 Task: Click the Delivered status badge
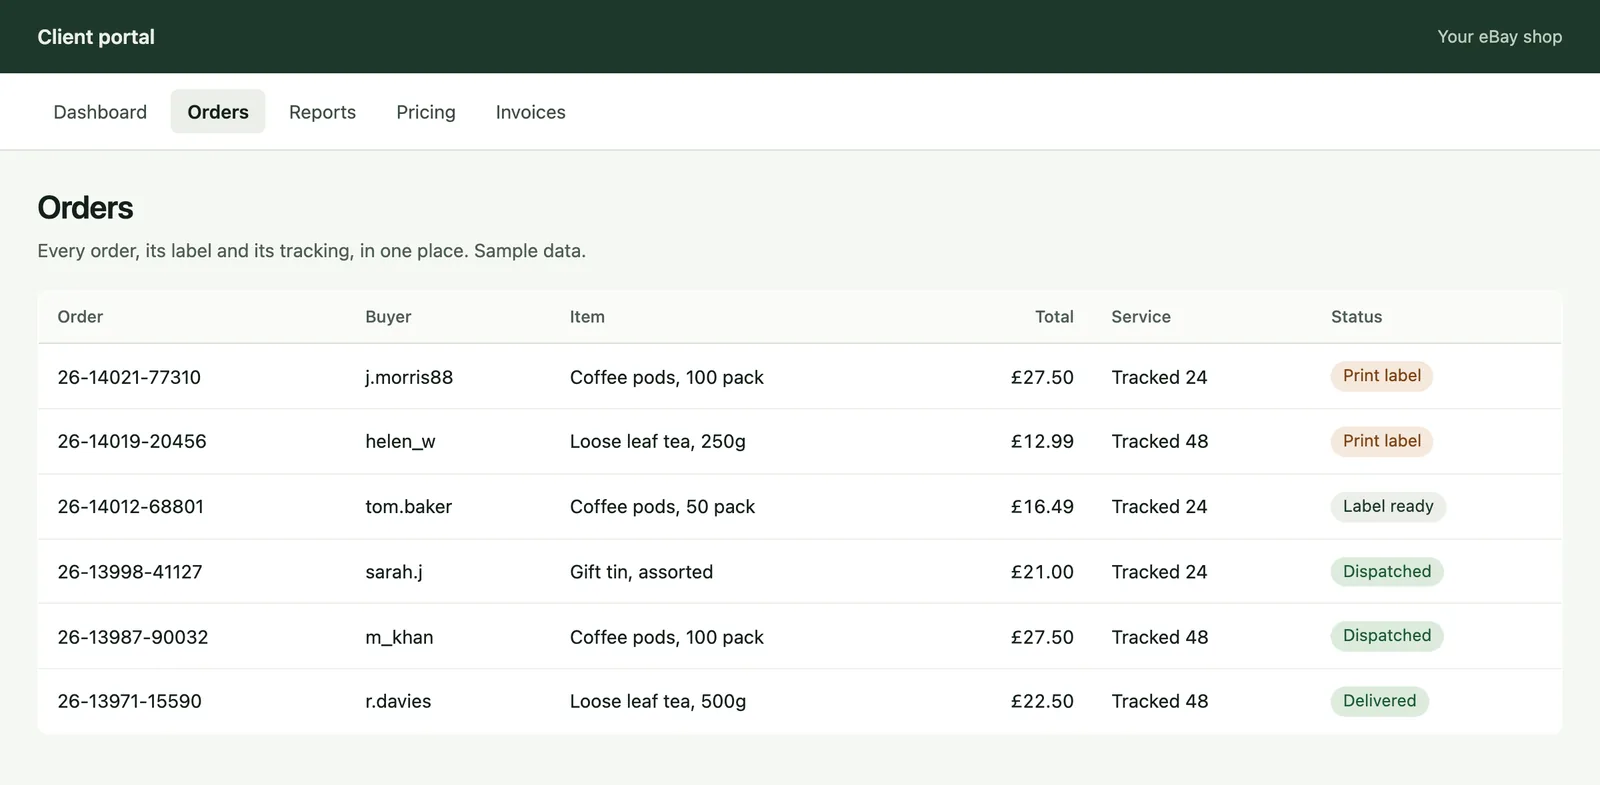click(1379, 701)
